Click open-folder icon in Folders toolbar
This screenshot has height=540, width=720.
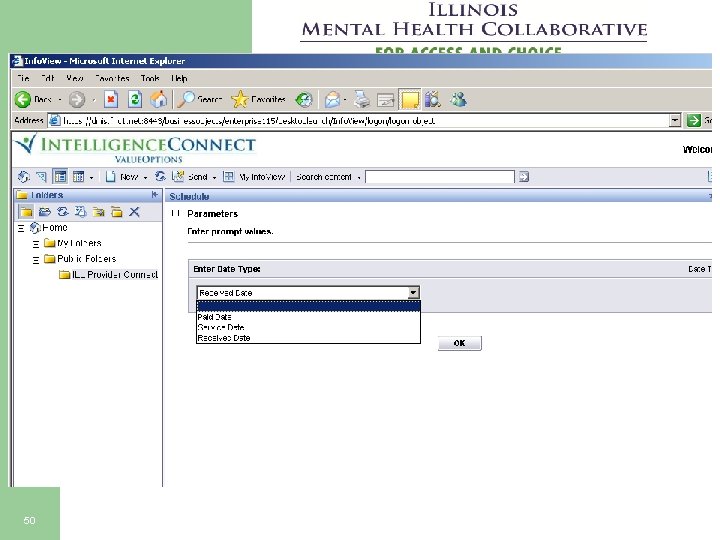45,212
